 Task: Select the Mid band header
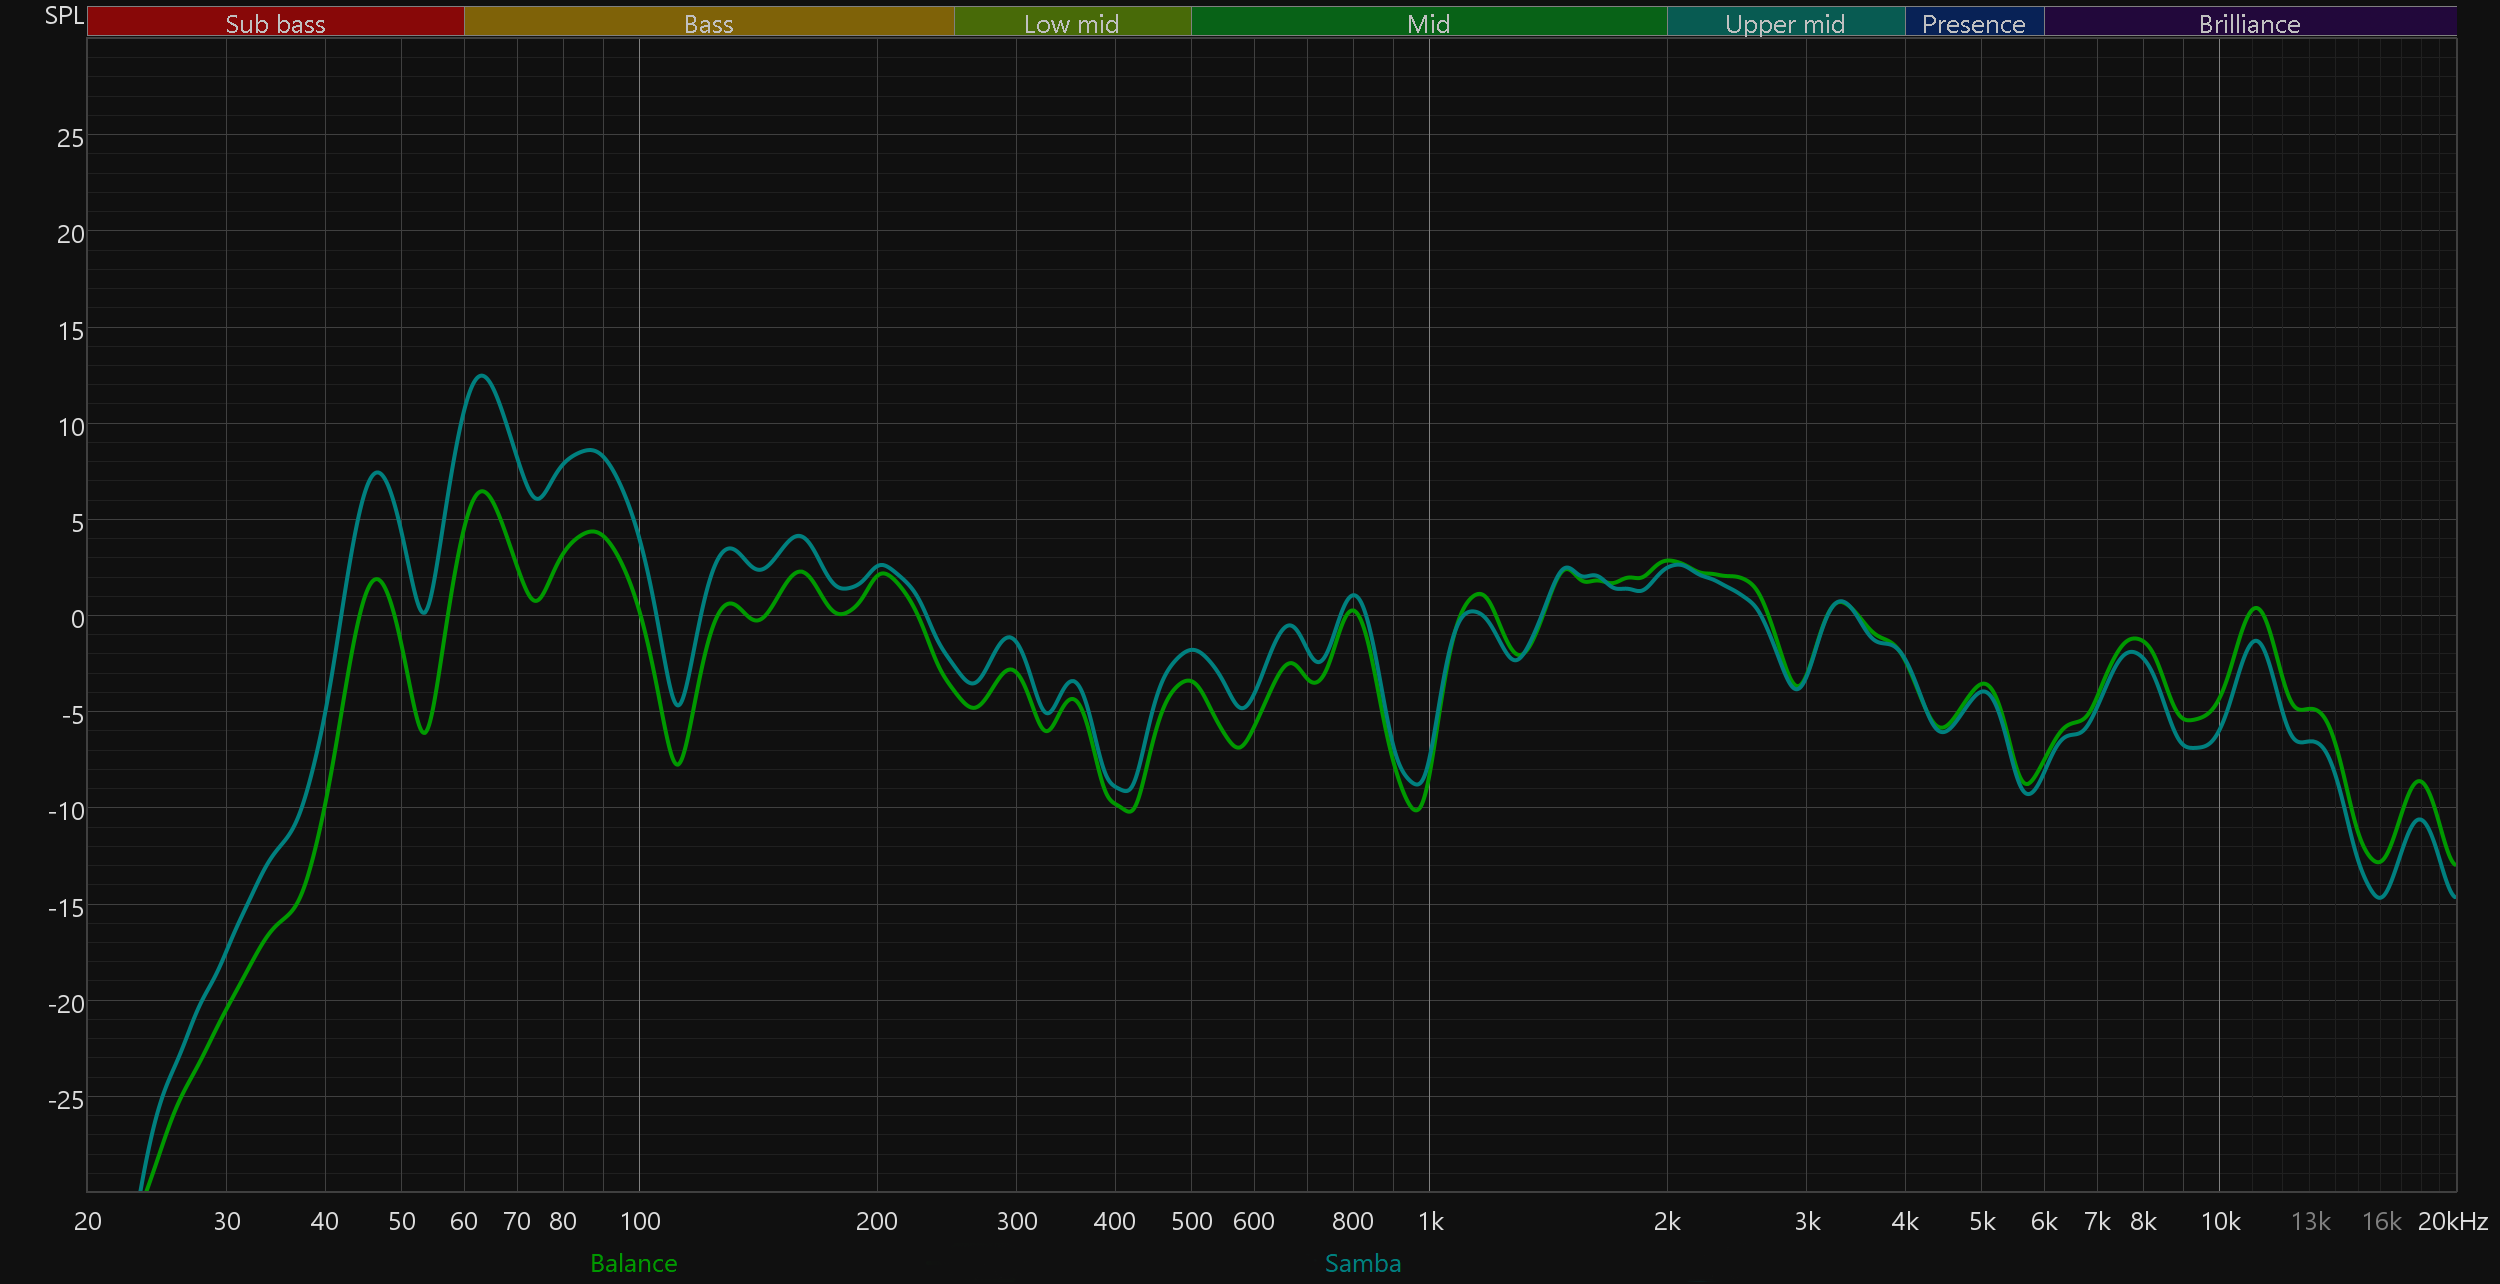tap(1428, 23)
